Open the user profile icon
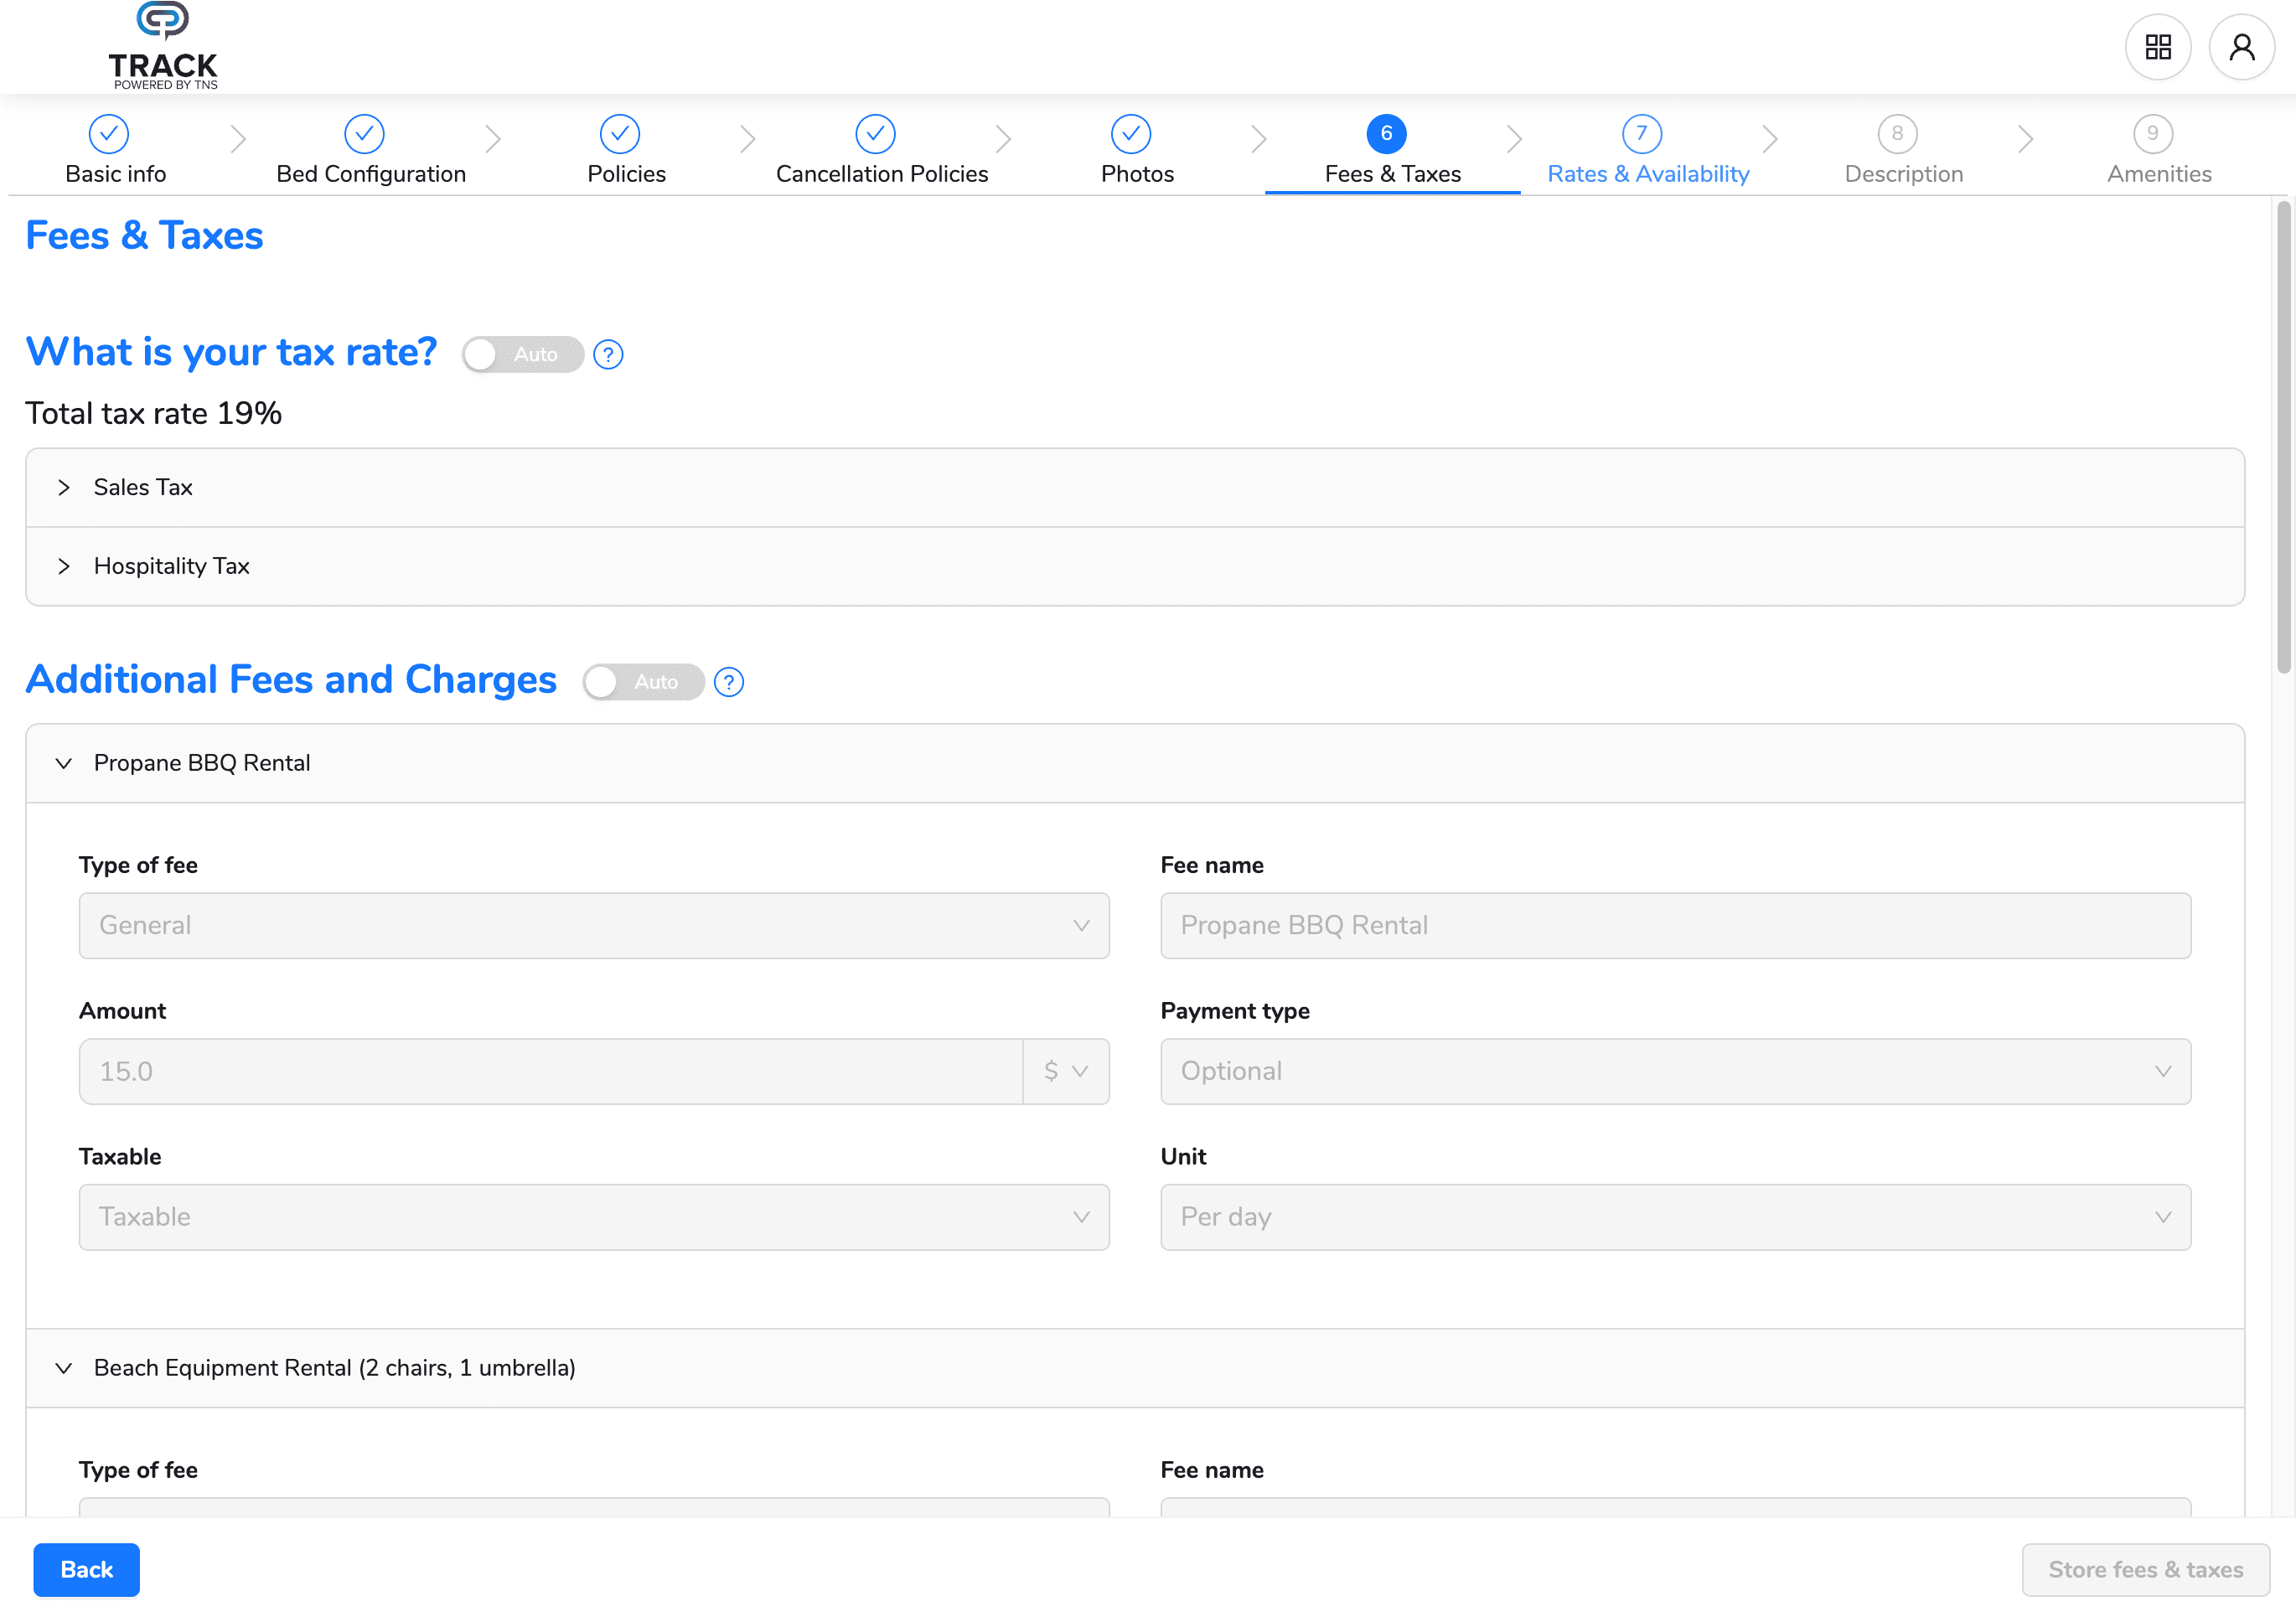This screenshot has width=2296, height=1622. (x=2241, y=47)
